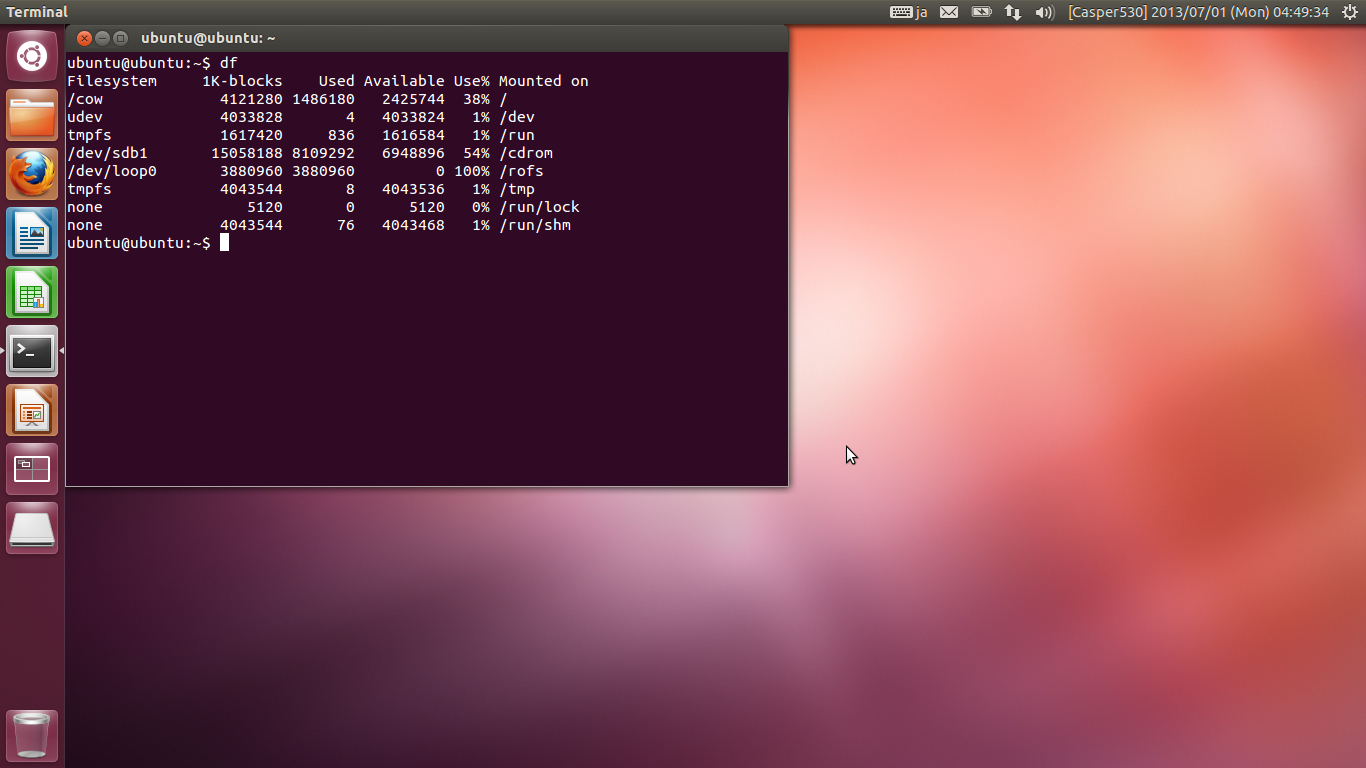
Task: Click the terminal cursor at last prompt
Action: click(225, 243)
